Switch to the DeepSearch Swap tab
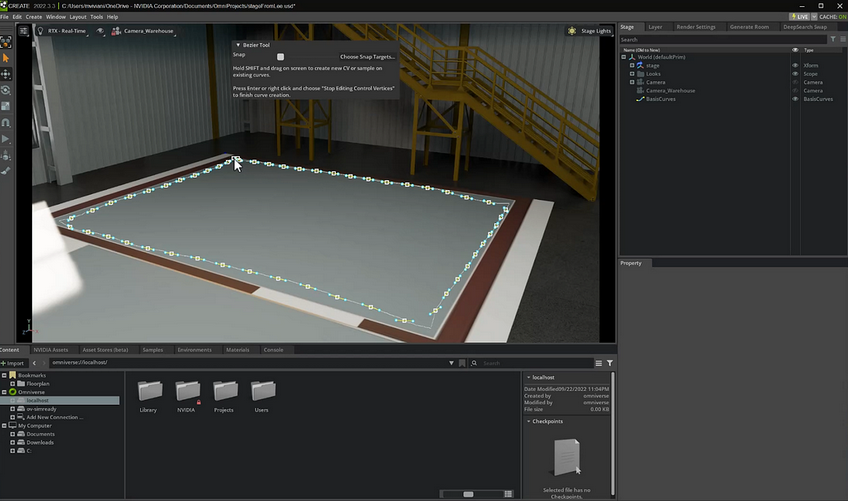 (805, 27)
